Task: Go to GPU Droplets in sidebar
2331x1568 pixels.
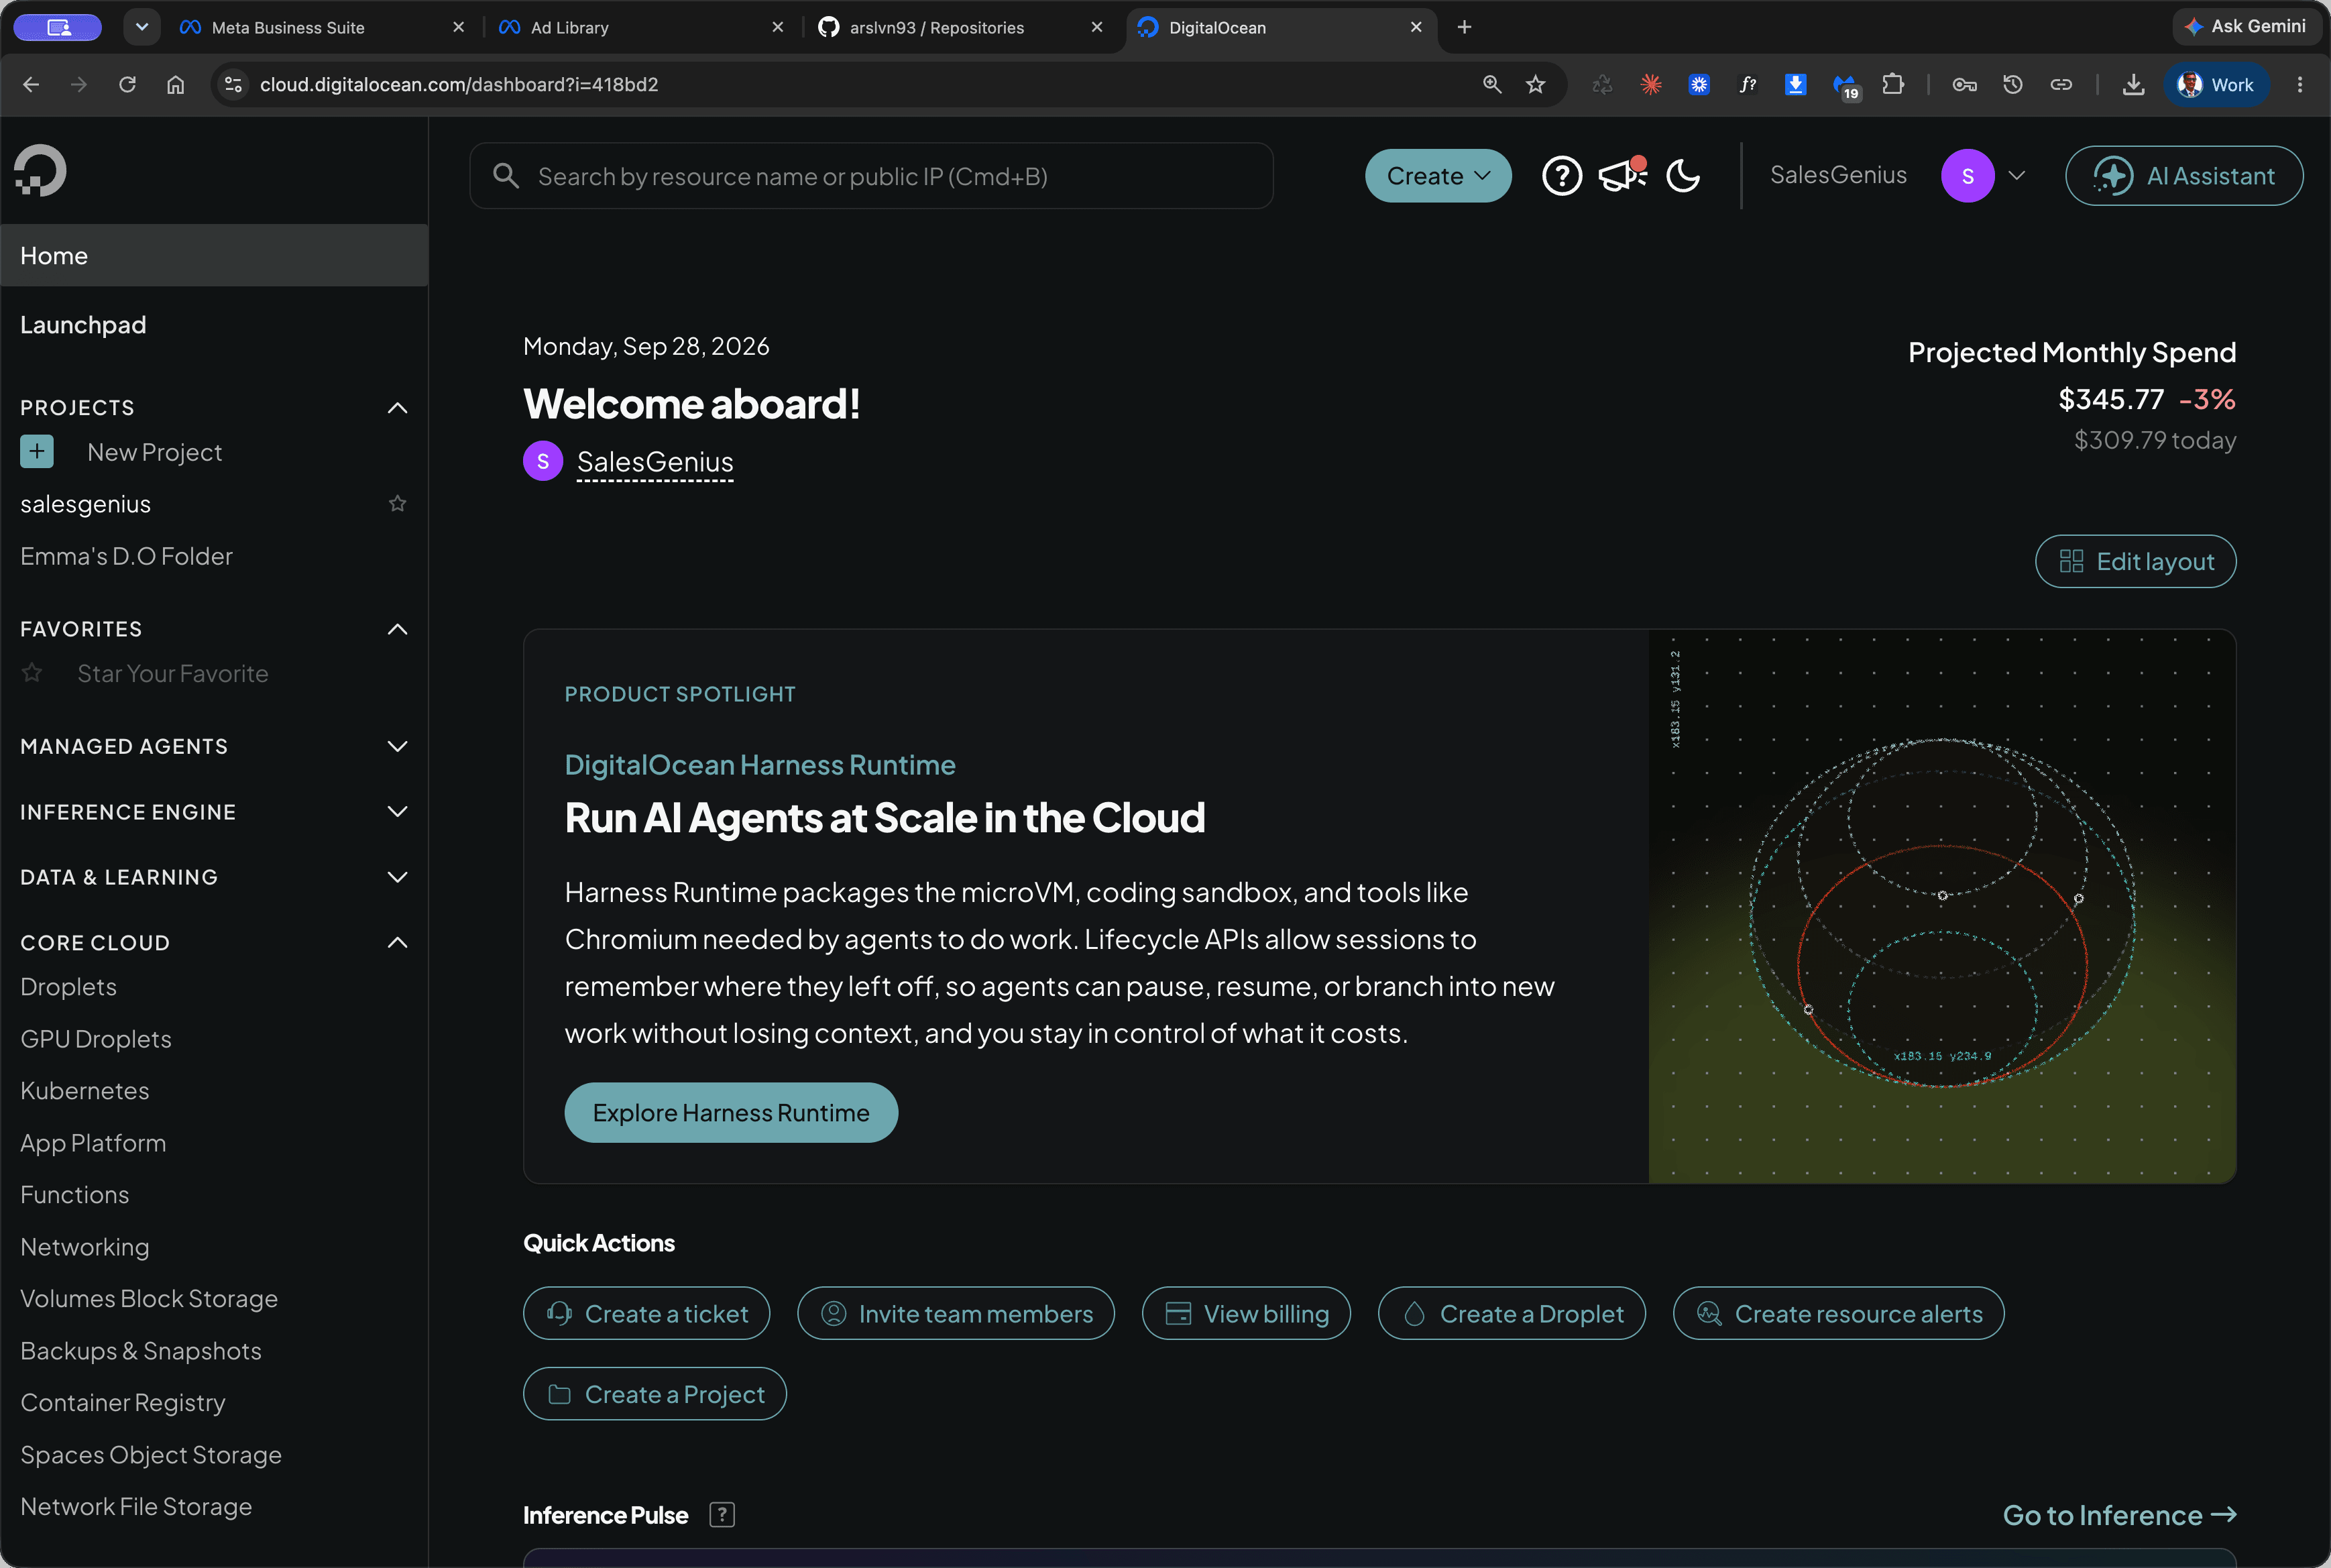Action: 96,1039
